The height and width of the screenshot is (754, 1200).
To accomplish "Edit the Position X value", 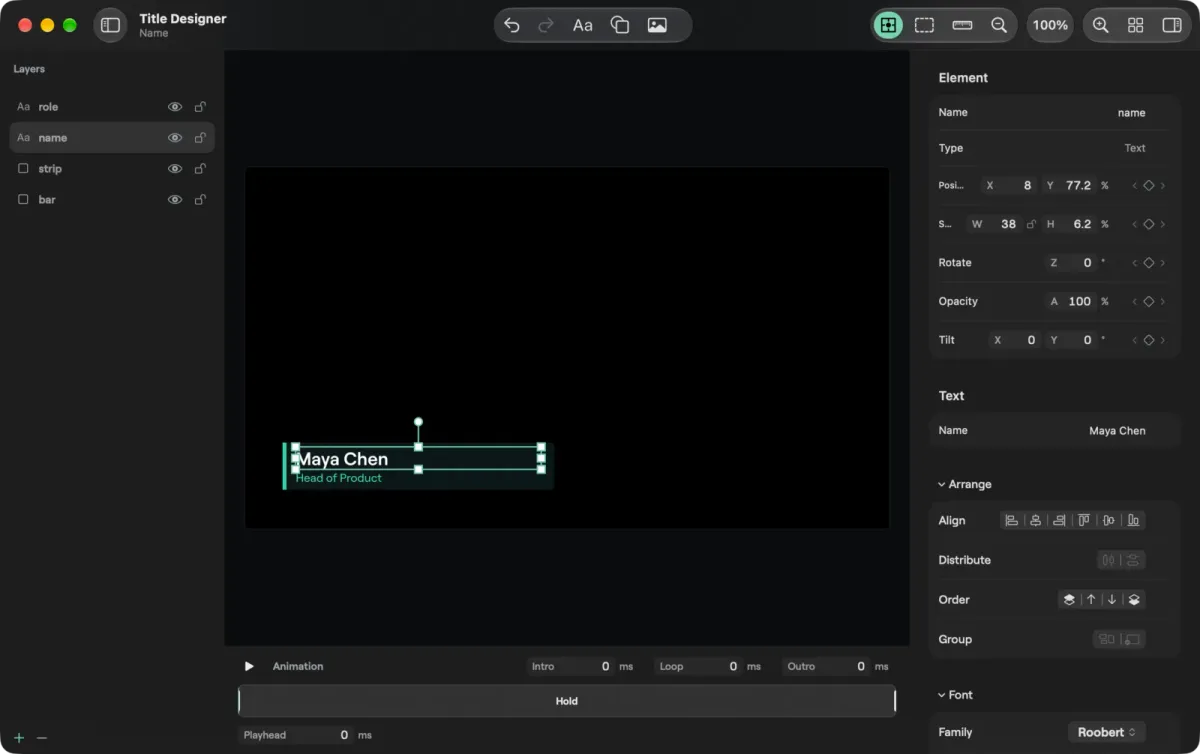I will [x=1008, y=186].
